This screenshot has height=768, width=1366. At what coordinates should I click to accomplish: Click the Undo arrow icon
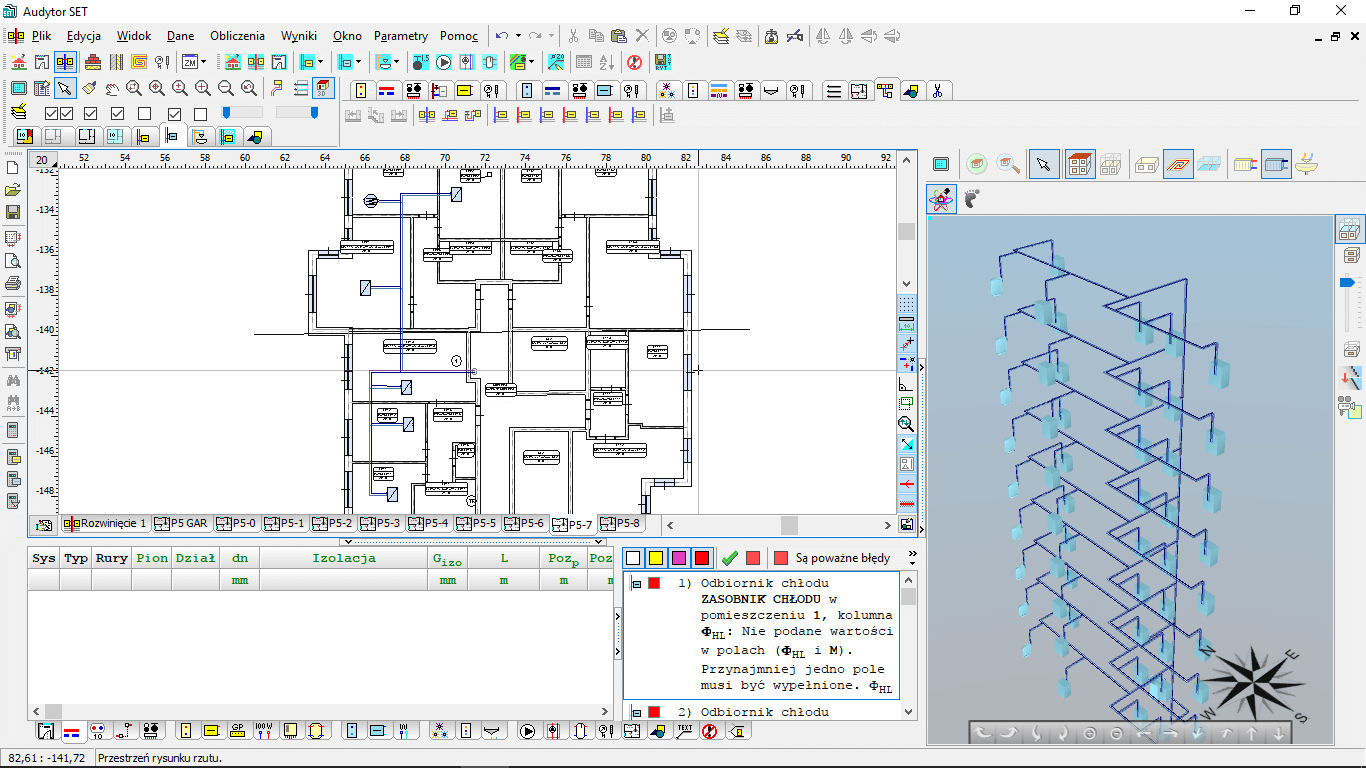[x=502, y=36]
